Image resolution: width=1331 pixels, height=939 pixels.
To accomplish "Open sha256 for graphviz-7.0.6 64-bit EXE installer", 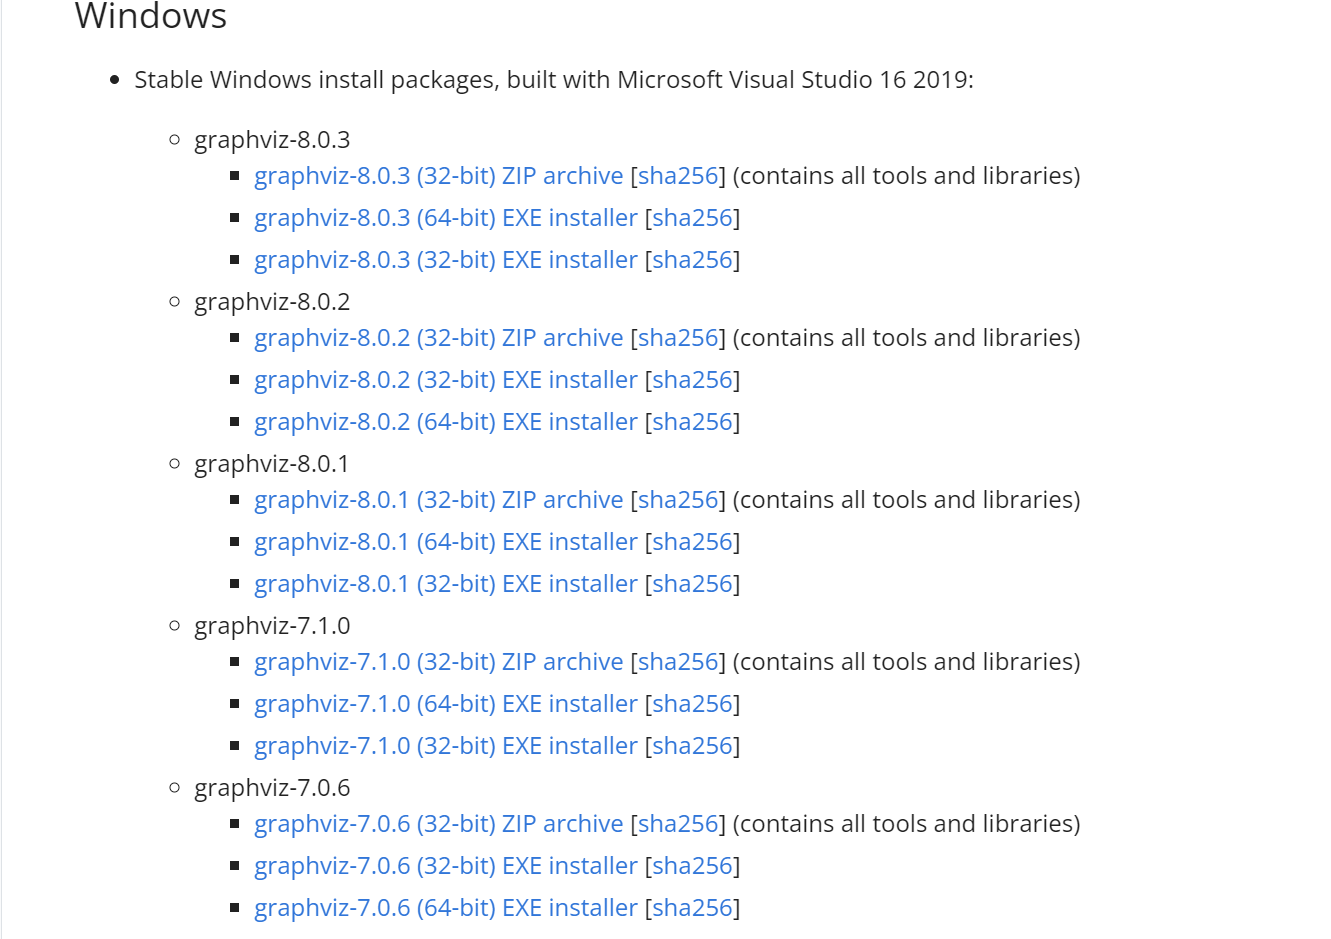I will tap(692, 908).
